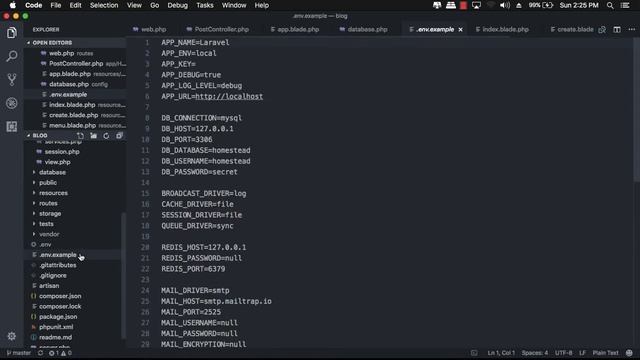Open package.json in the explorer tree
Viewport: 640px width, 360px height.
[58, 317]
